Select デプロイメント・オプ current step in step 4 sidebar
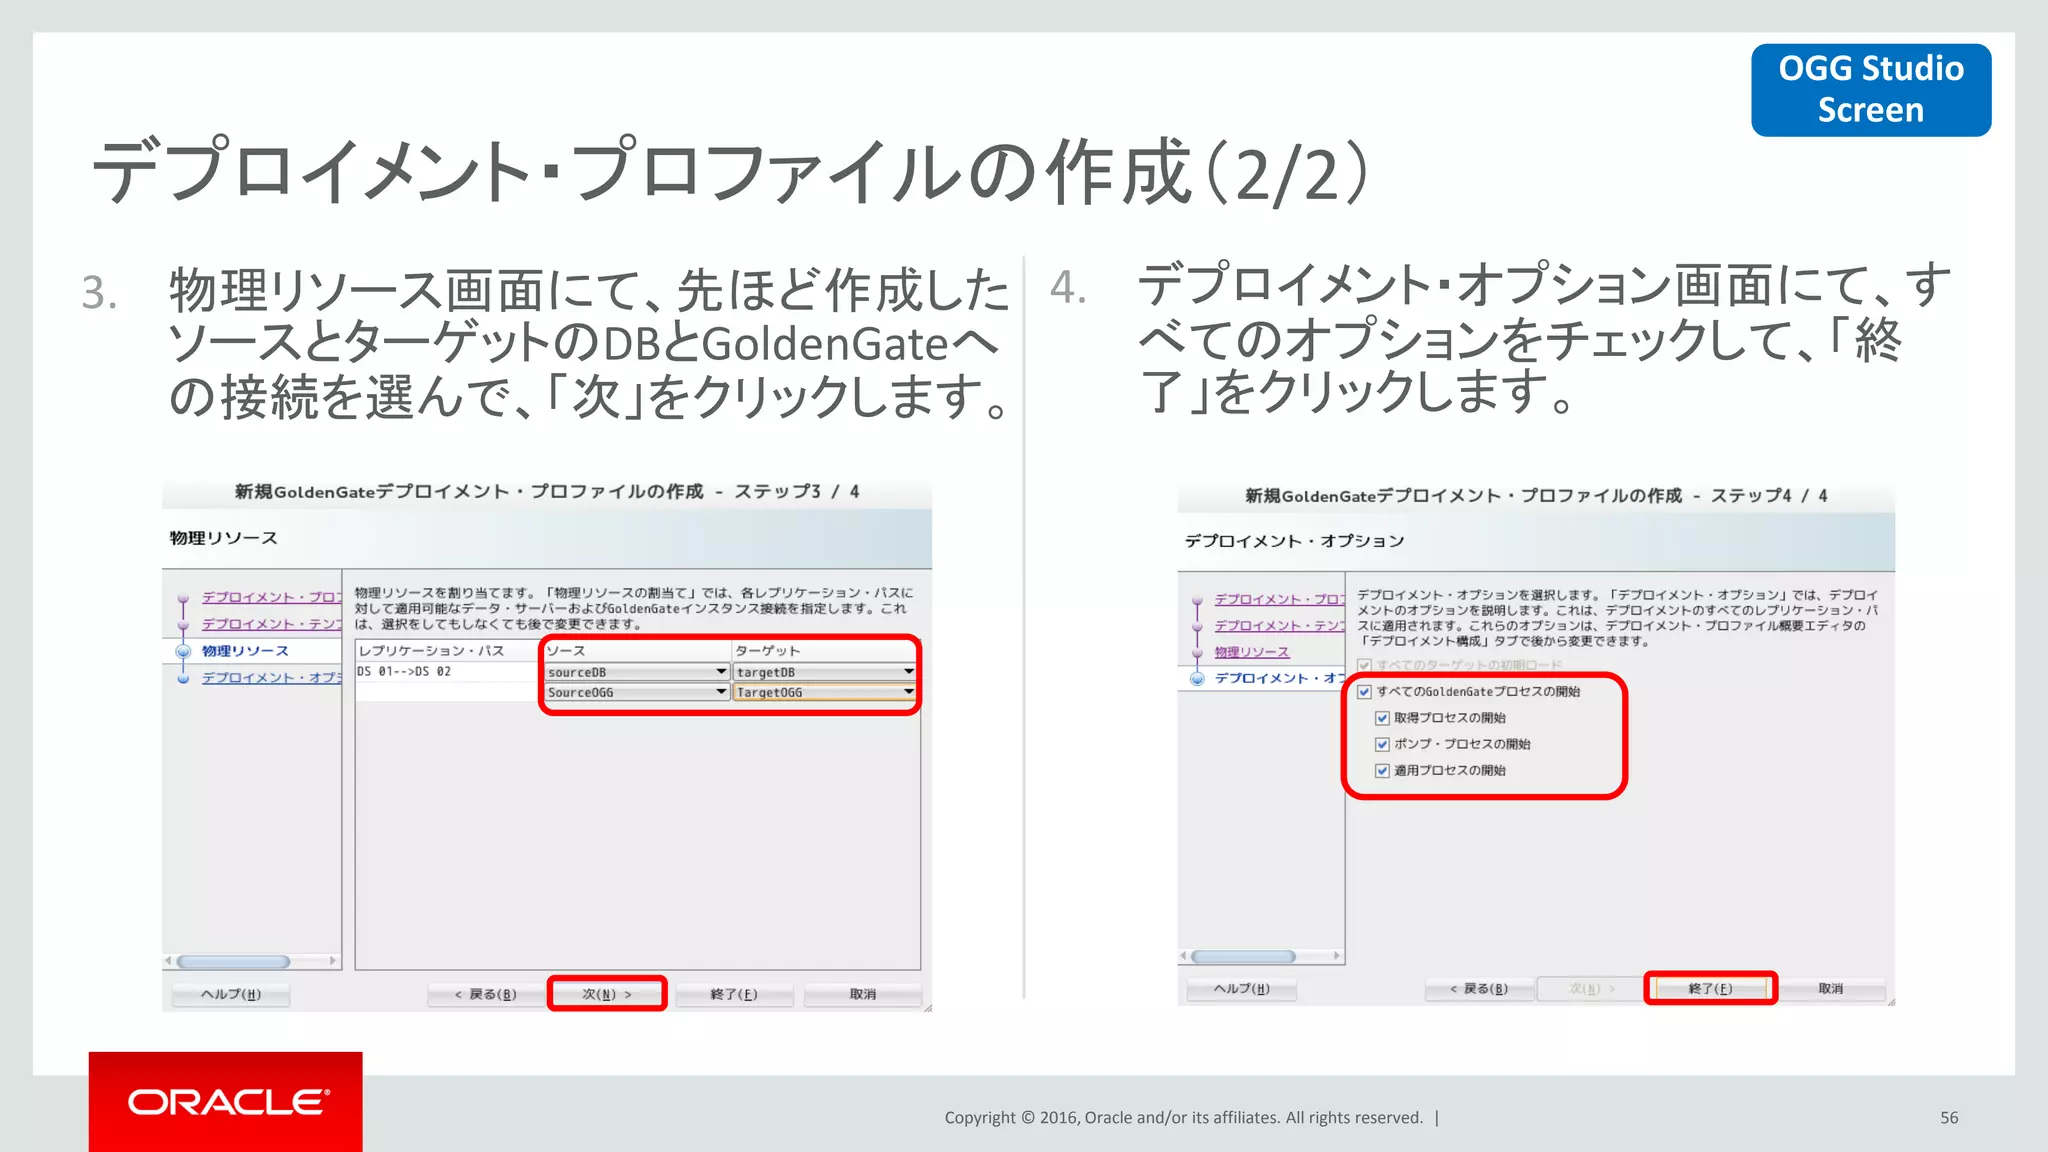Image resolution: width=2048 pixels, height=1152 pixels. point(1279,678)
